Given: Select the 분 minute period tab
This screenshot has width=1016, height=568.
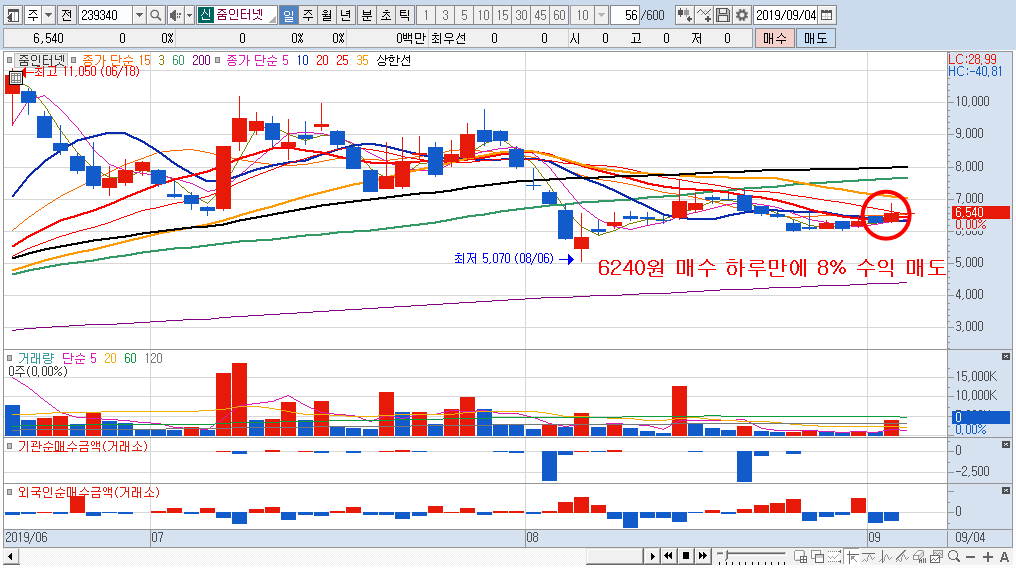Looking at the screenshot, I should coord(367,15).
